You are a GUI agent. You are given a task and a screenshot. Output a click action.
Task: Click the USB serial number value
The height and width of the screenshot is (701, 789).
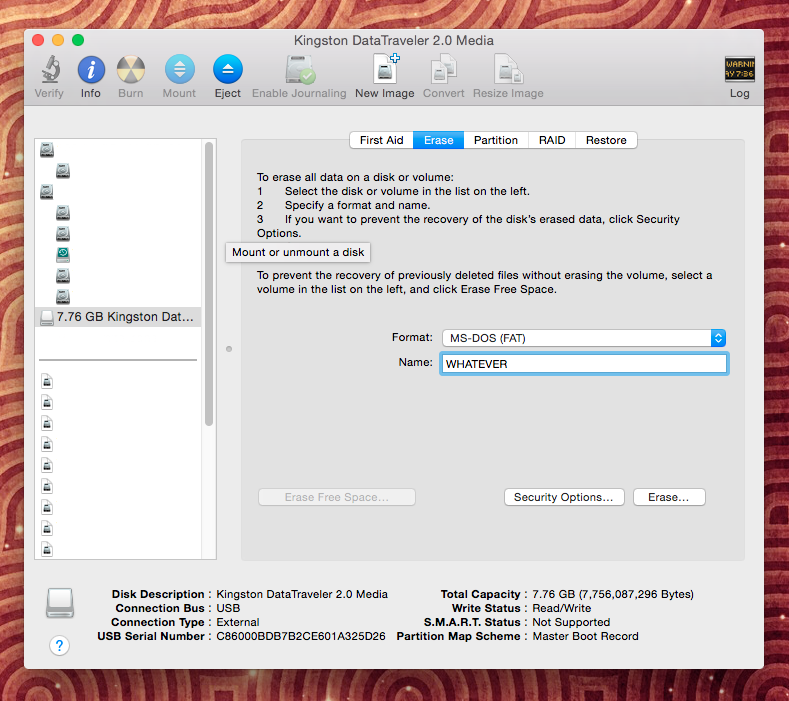(x=300, y=636)
